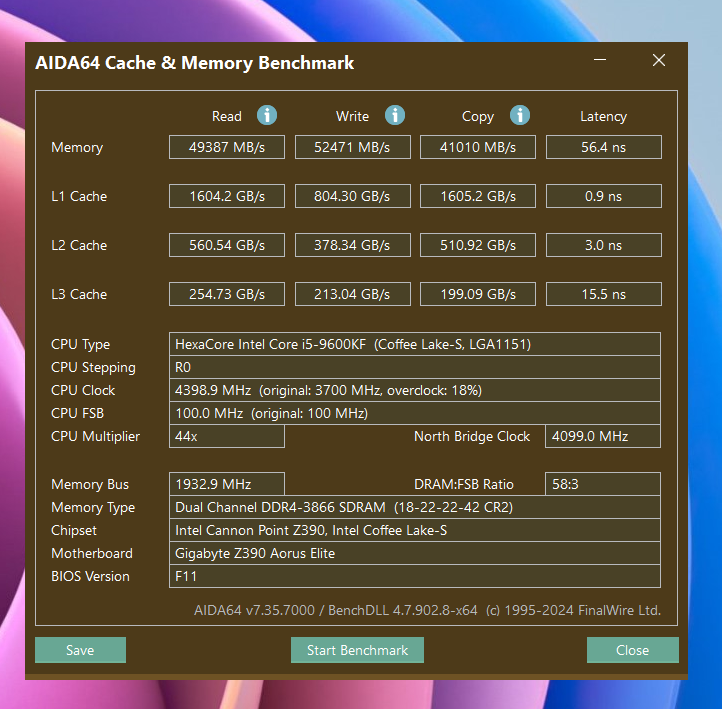Click Memory Type field DDR4-3866 SDRAM

[x=415, y=507]
